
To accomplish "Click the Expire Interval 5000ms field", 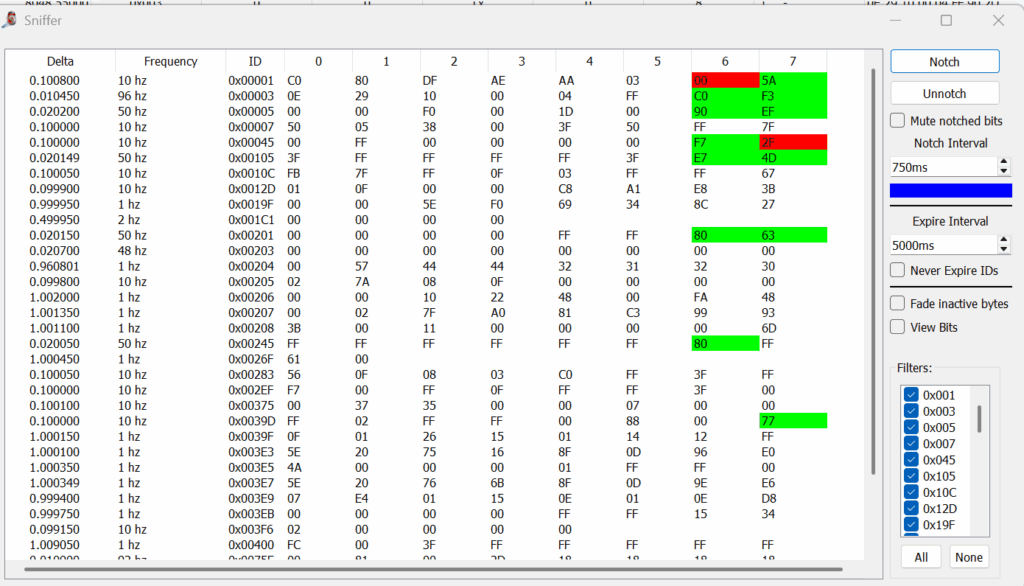I will 940,245.
